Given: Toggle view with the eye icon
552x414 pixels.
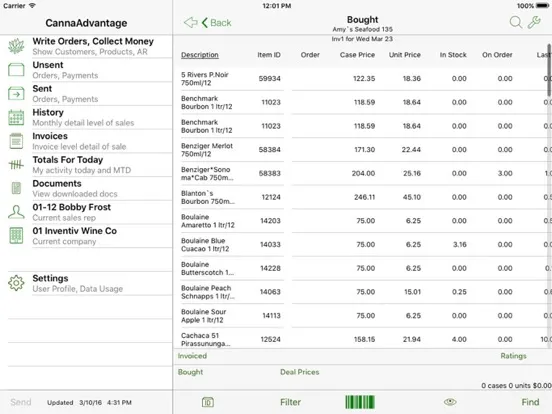Looking at the screenshot, I should (450, 402).
